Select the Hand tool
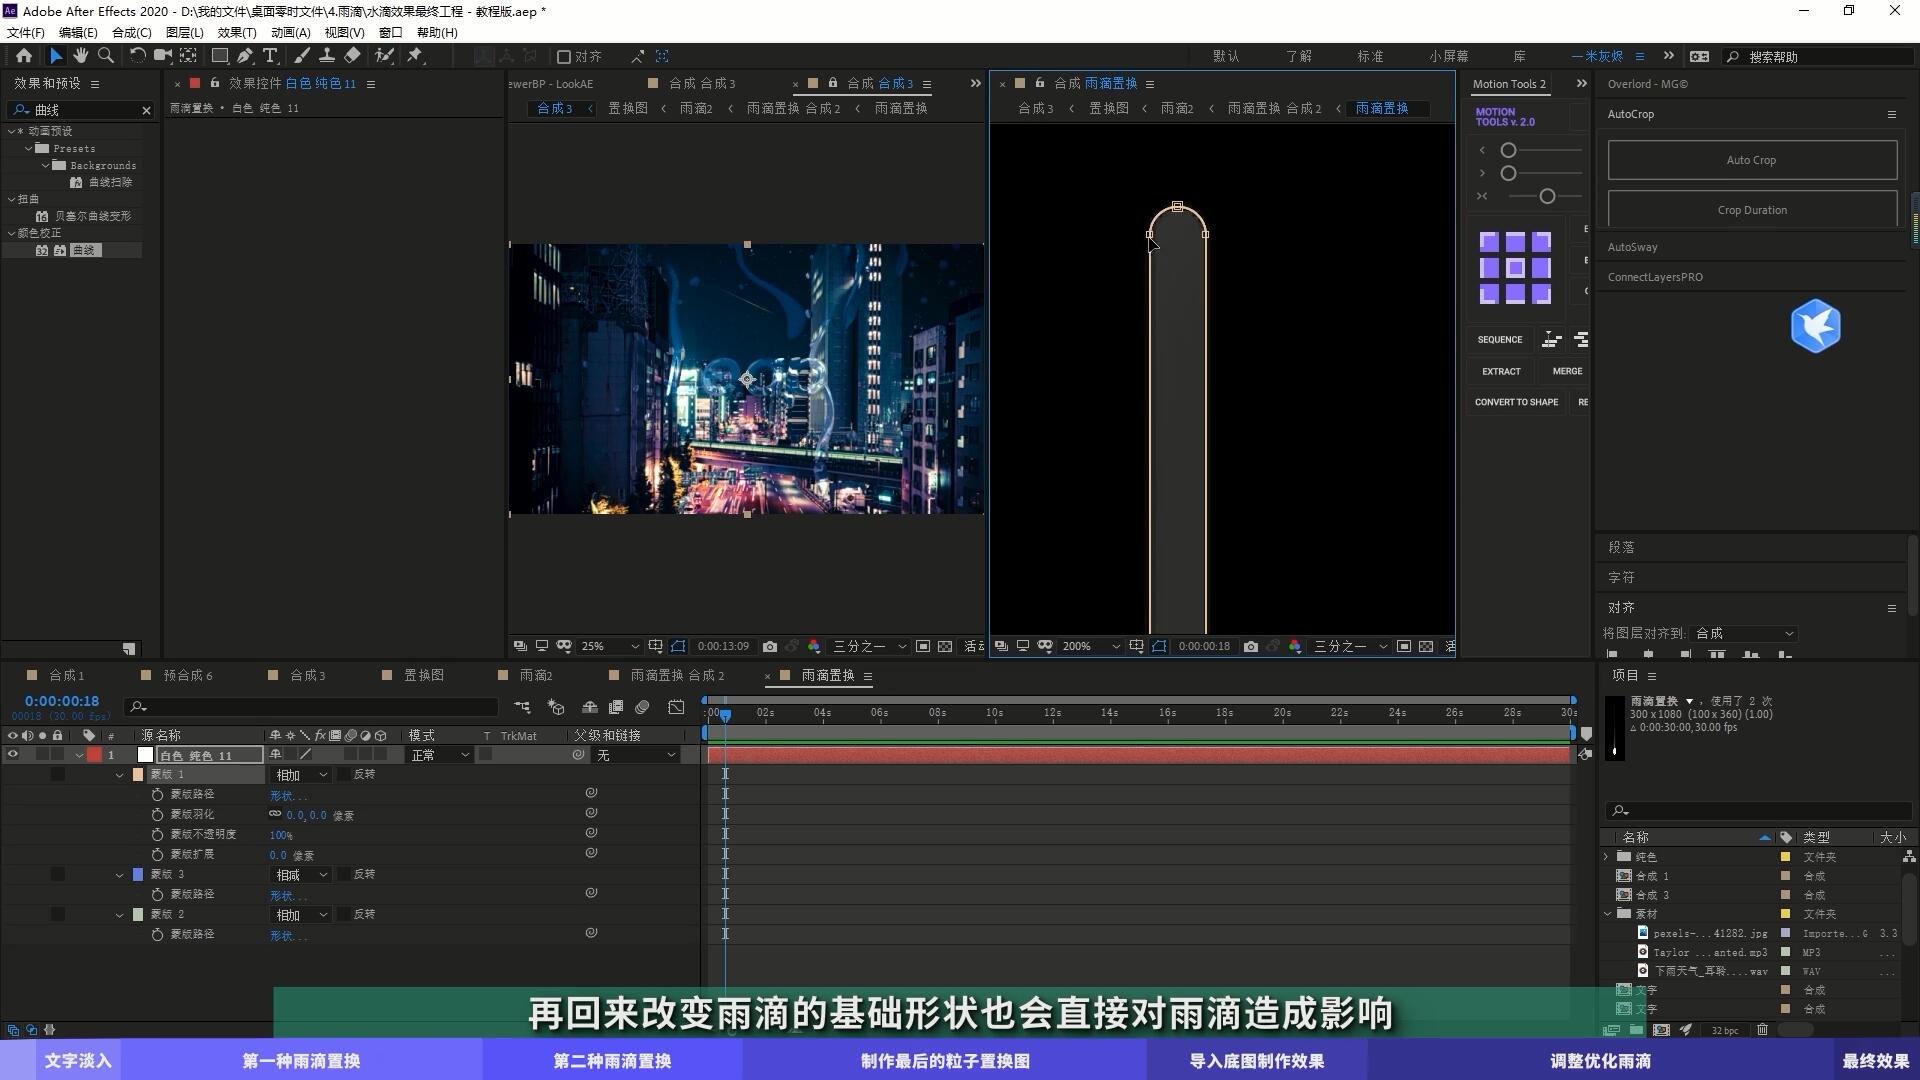The width and height of the screenshot is (1920, 1080). (x=80, y=56)
